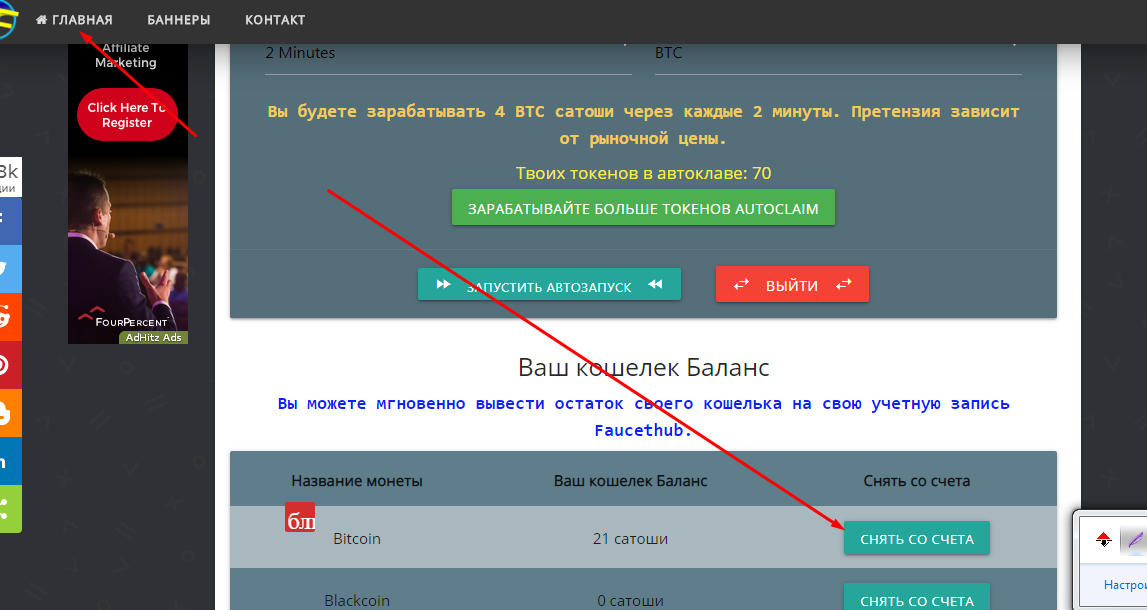This screenshot has width=1147, height=610.
Task: Pin the page with the Pinterest icon
Action: (x=9, y=365)
